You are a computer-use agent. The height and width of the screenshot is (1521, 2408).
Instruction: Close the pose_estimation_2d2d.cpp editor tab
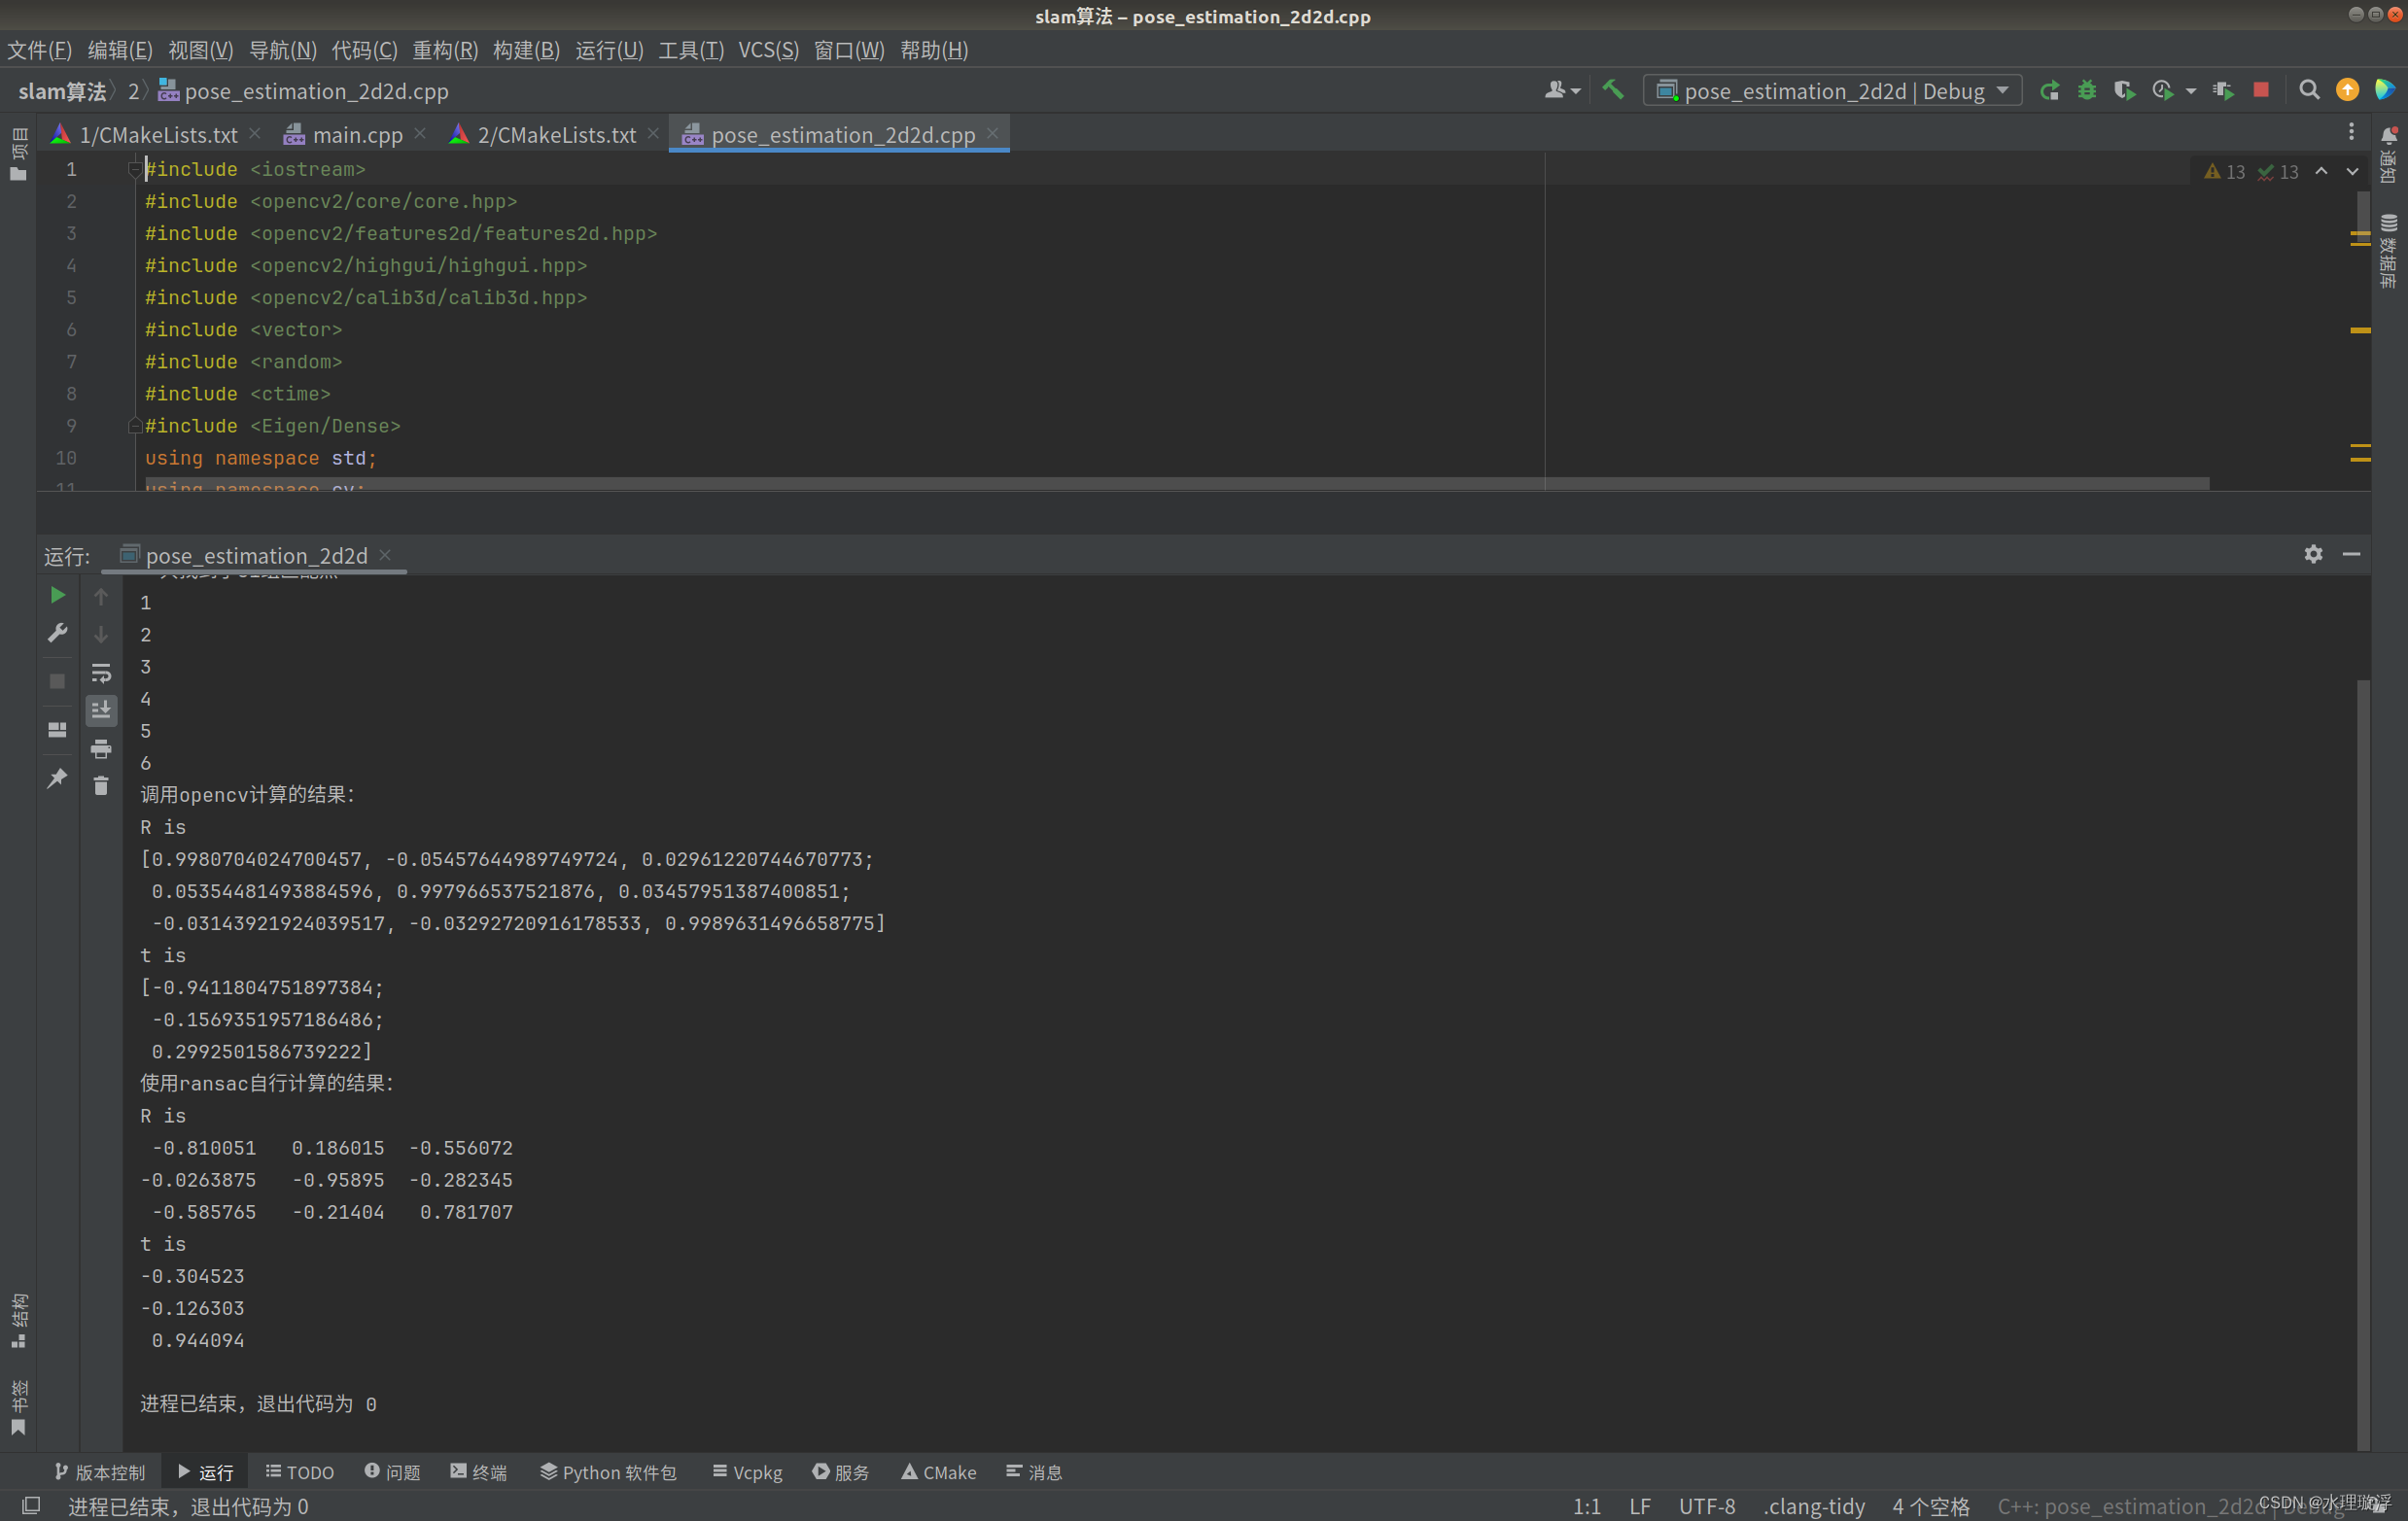coord(992,133)
